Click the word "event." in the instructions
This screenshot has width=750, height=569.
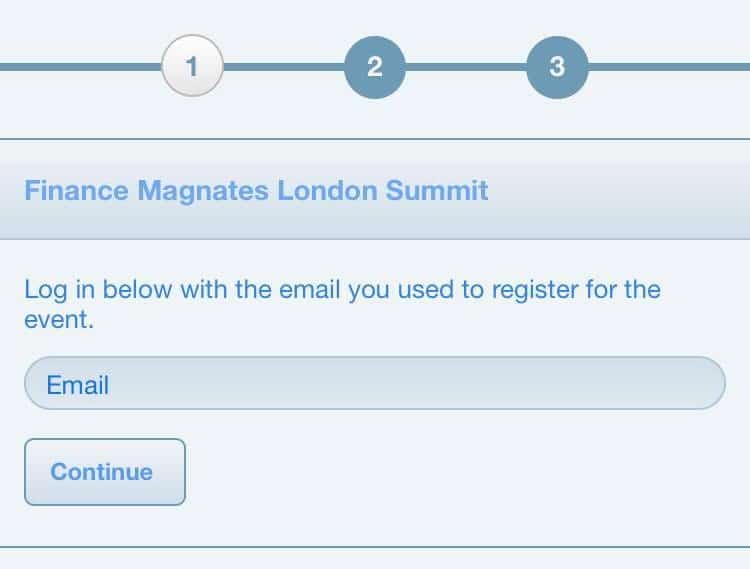(x=59, y=322)
